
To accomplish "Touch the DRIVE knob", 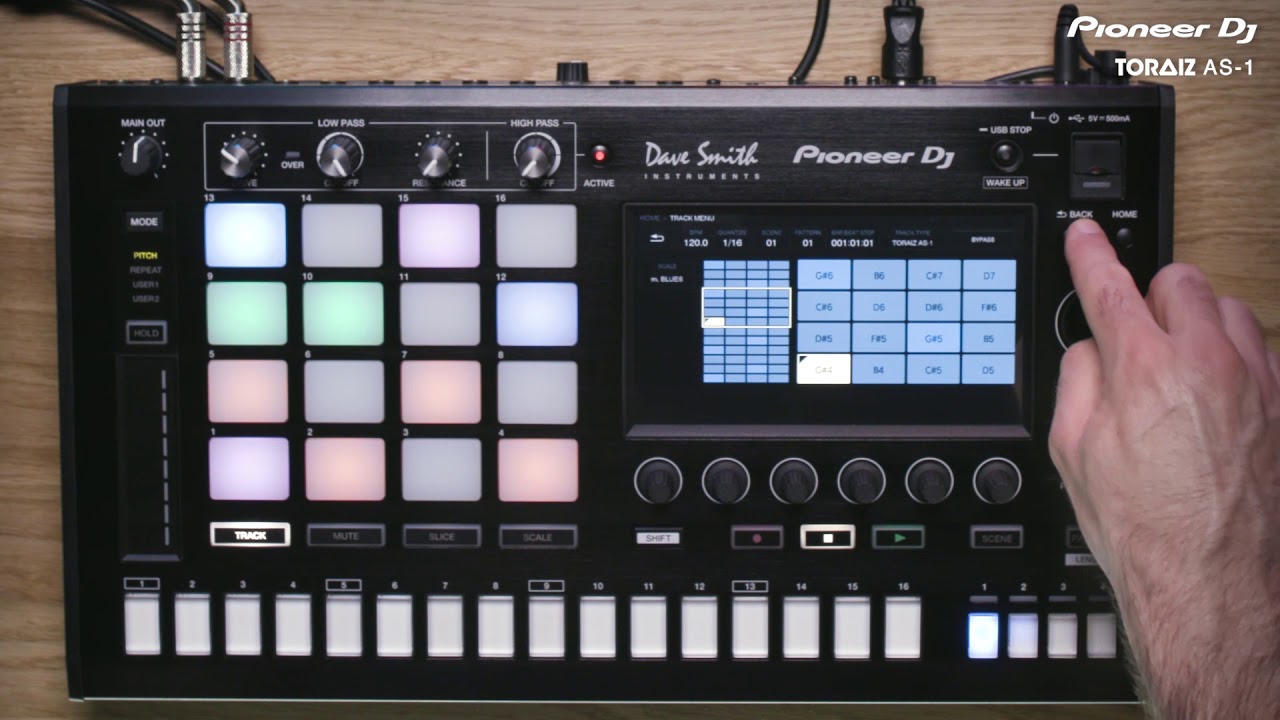I will point(239,158).
